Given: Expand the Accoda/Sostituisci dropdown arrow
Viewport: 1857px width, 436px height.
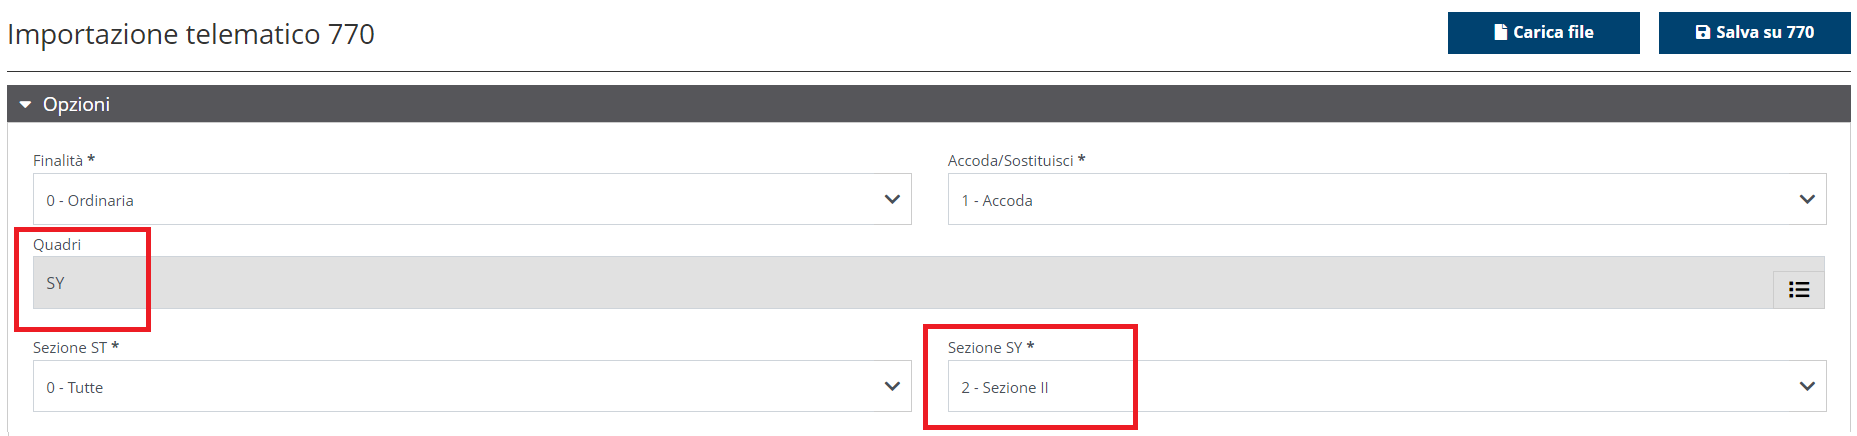Looking at the screenshot, I should tap(1806, 199).
